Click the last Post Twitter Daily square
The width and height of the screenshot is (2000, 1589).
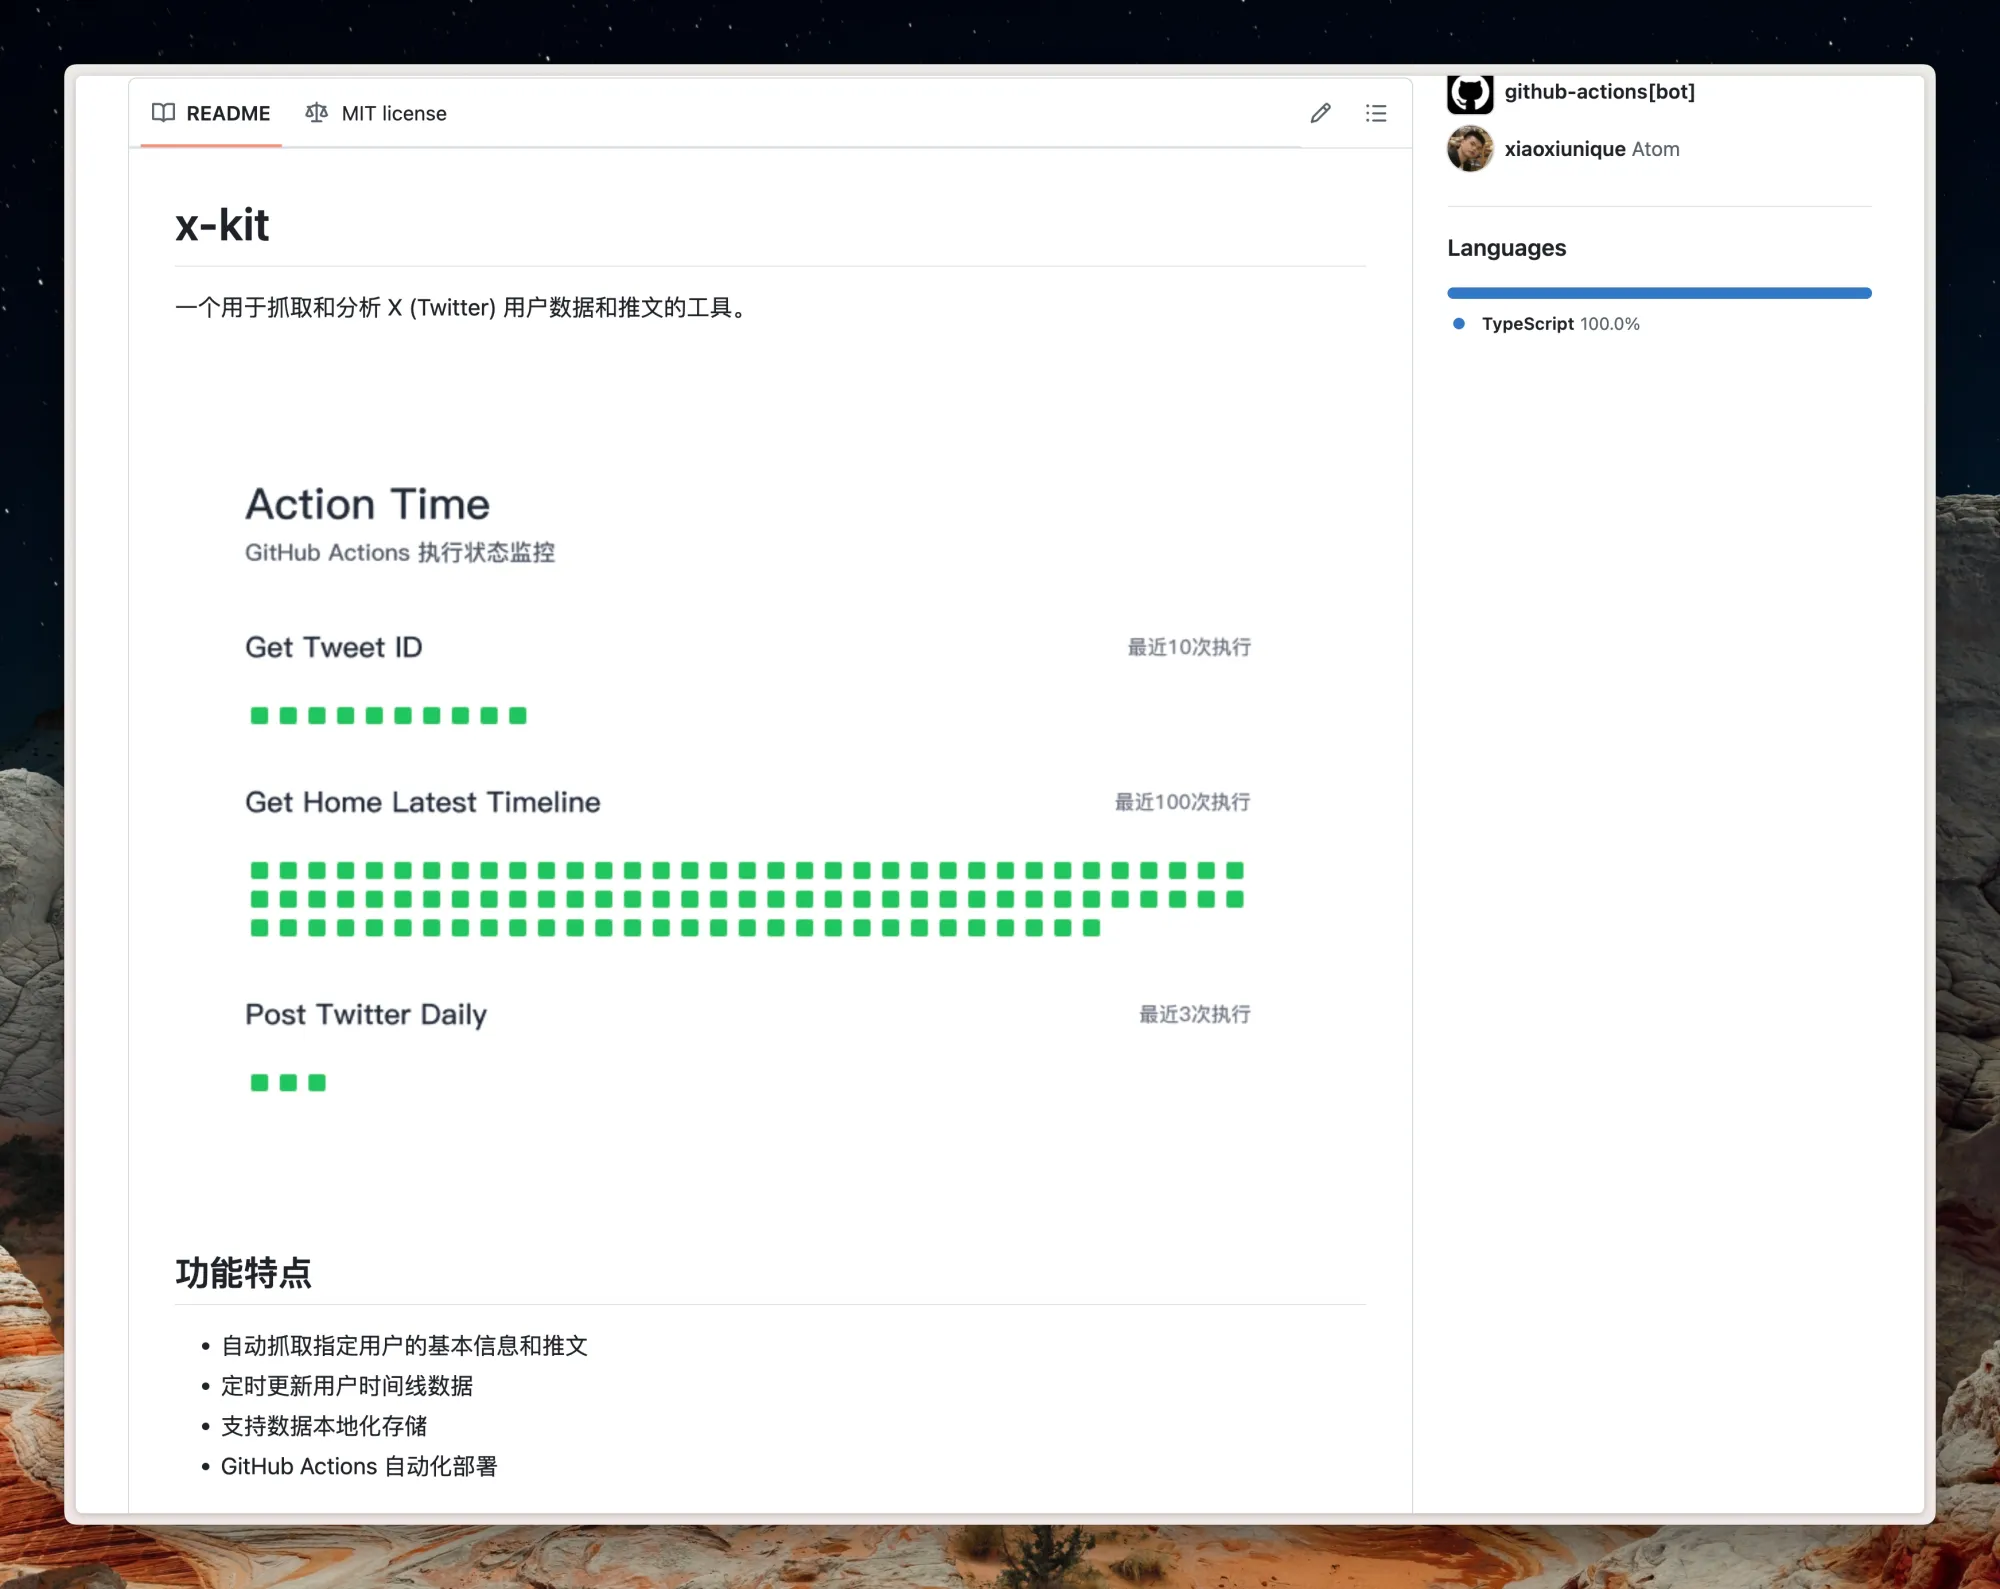coord(317,1082)
